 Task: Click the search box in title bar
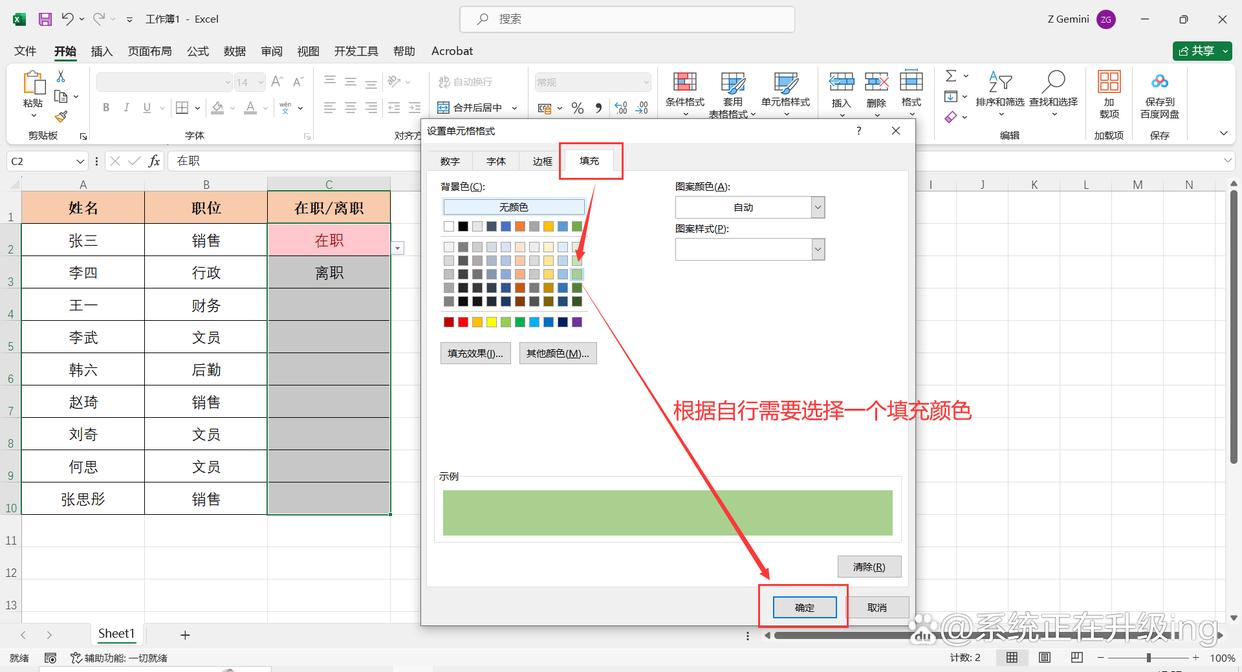click(x=627, y=19)
